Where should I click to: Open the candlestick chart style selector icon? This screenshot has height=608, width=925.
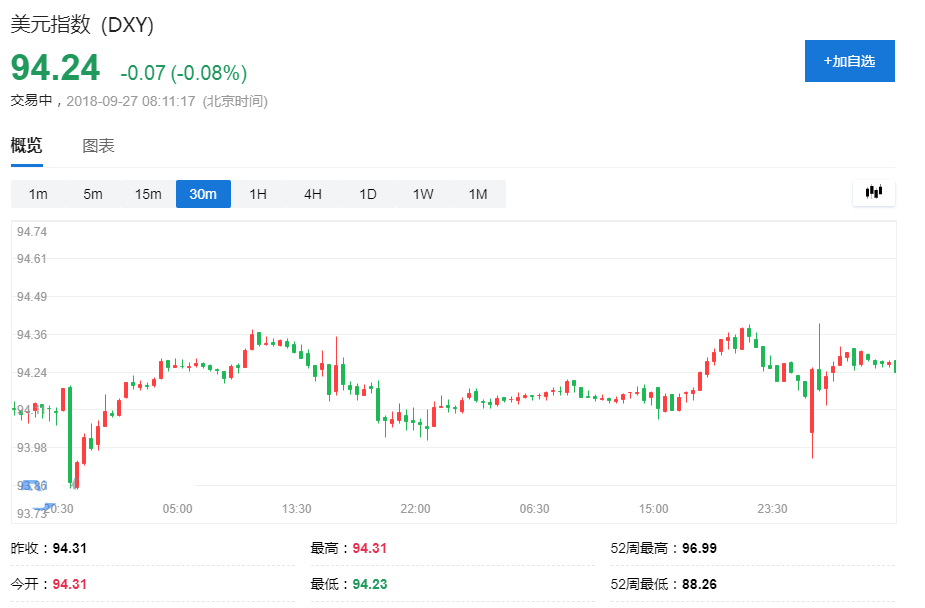[872, 192]
